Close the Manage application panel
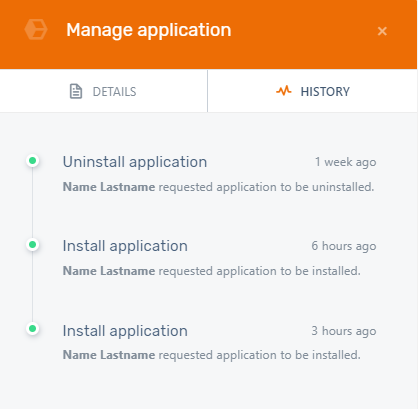This screenshot has height=409, width=418. click(382, 31)
